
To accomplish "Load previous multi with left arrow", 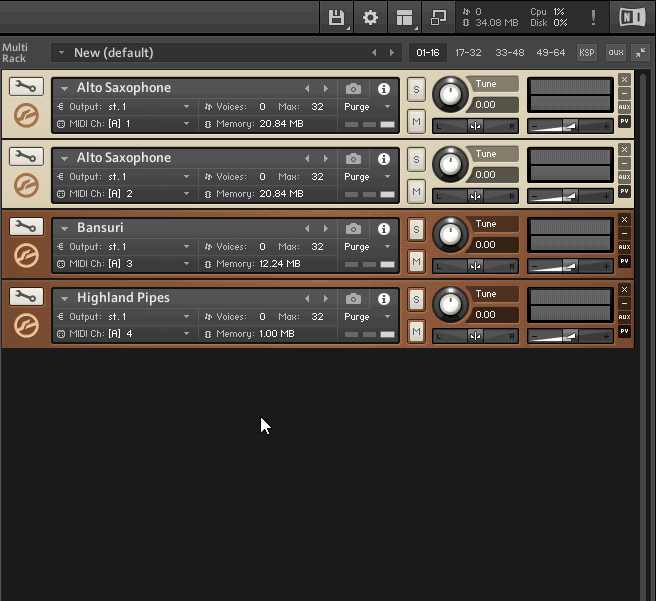I will tap(374, 53).
